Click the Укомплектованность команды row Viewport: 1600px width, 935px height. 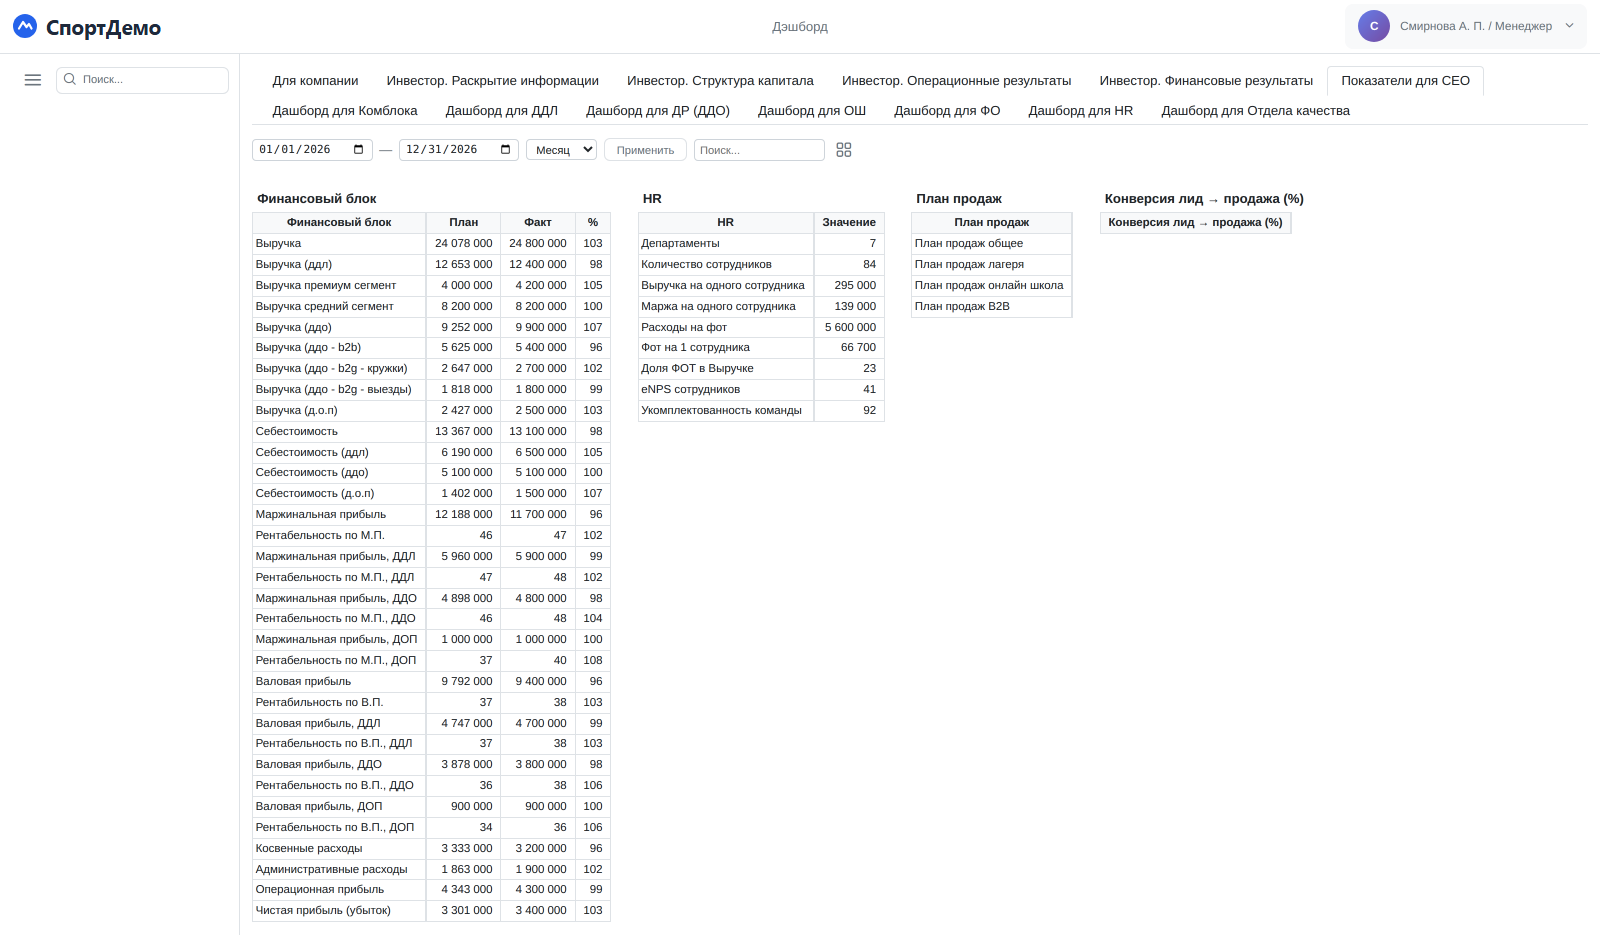(x=761, y=411)
